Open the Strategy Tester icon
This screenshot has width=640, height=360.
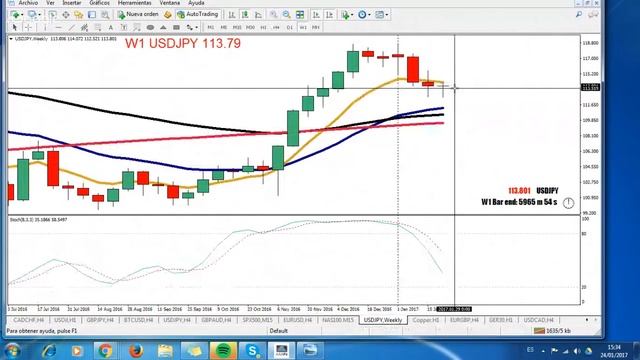coord(105,15)
